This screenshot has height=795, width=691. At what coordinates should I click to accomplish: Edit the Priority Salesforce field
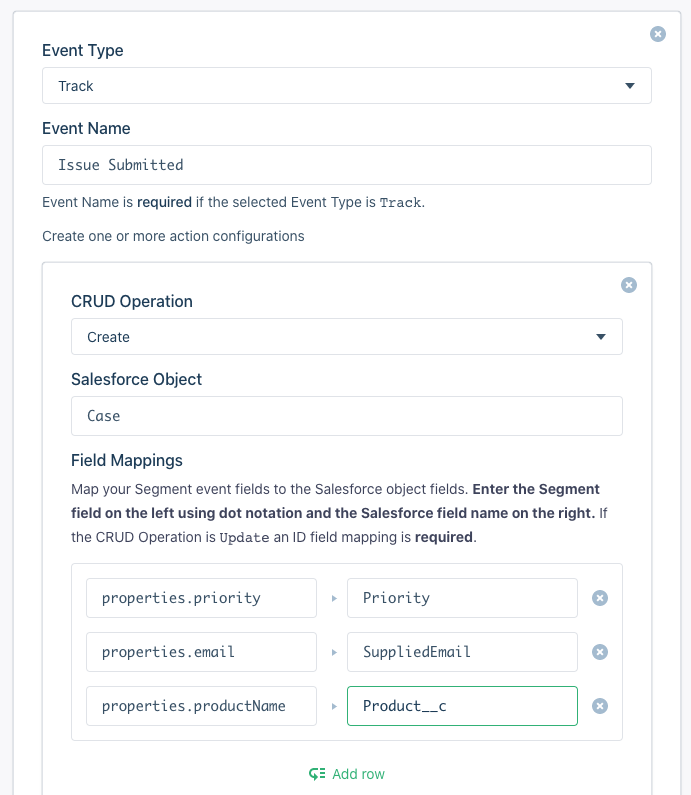pyautogui.click(x=462, y=598)
